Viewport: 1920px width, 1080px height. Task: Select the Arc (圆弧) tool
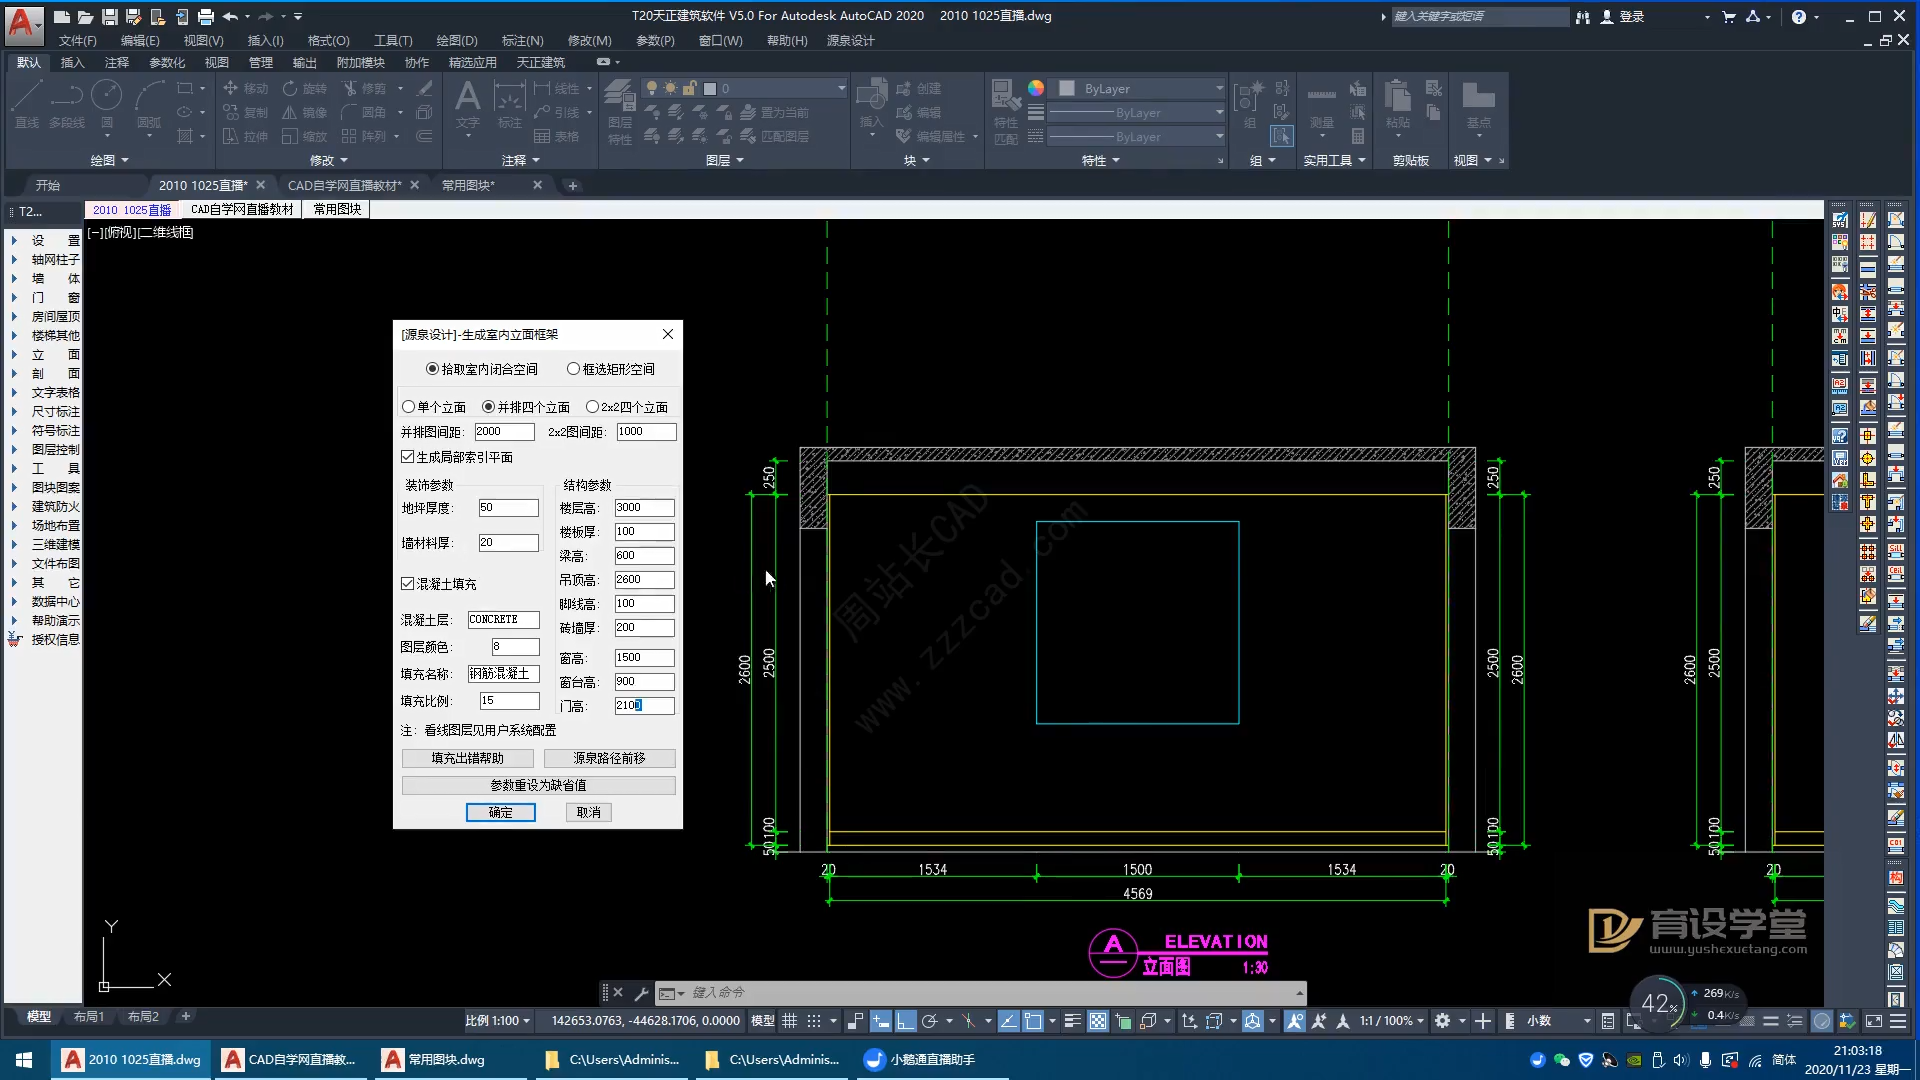149,104
